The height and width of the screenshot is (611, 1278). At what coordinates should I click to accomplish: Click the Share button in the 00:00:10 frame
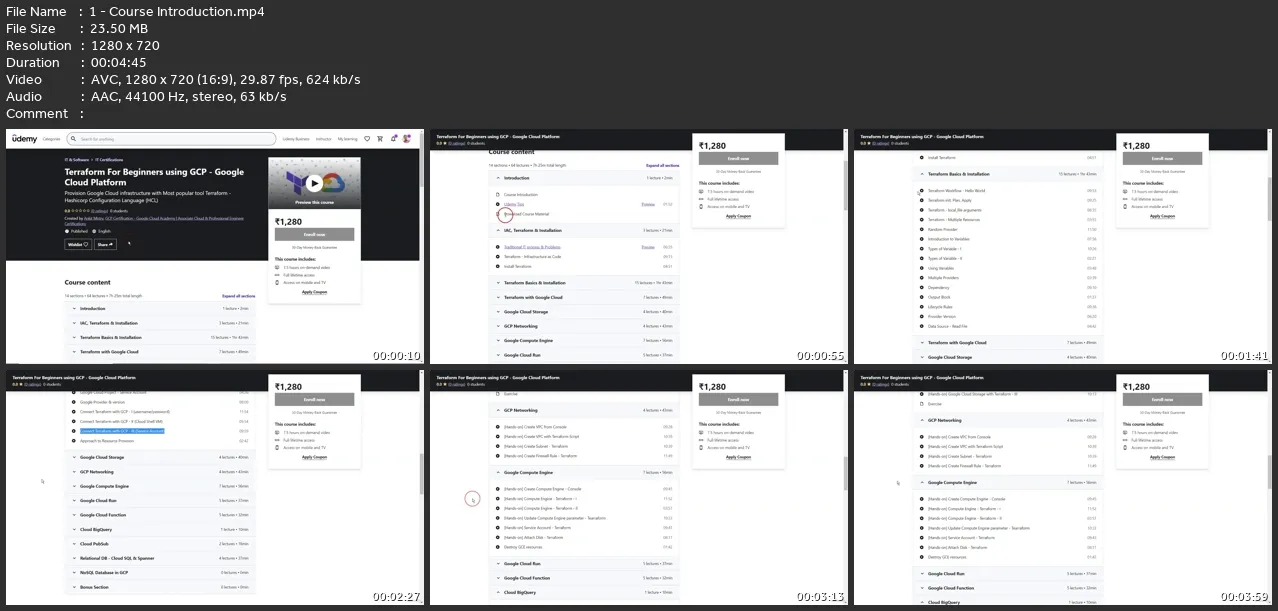pos(105,244)
